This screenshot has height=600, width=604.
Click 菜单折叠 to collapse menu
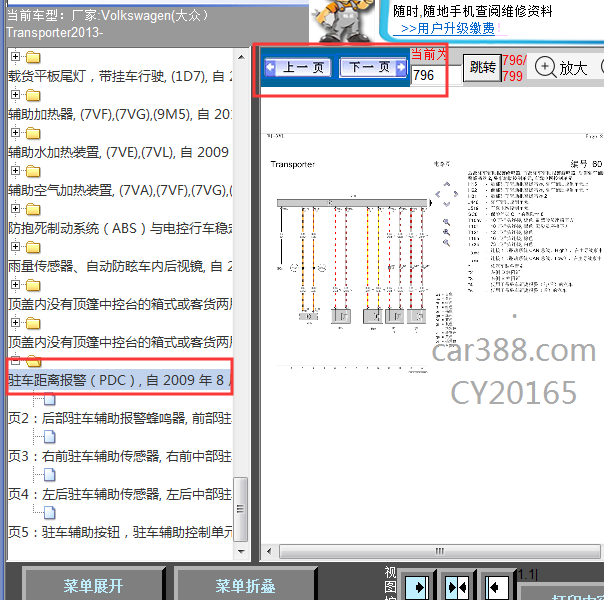pos(245,586)
